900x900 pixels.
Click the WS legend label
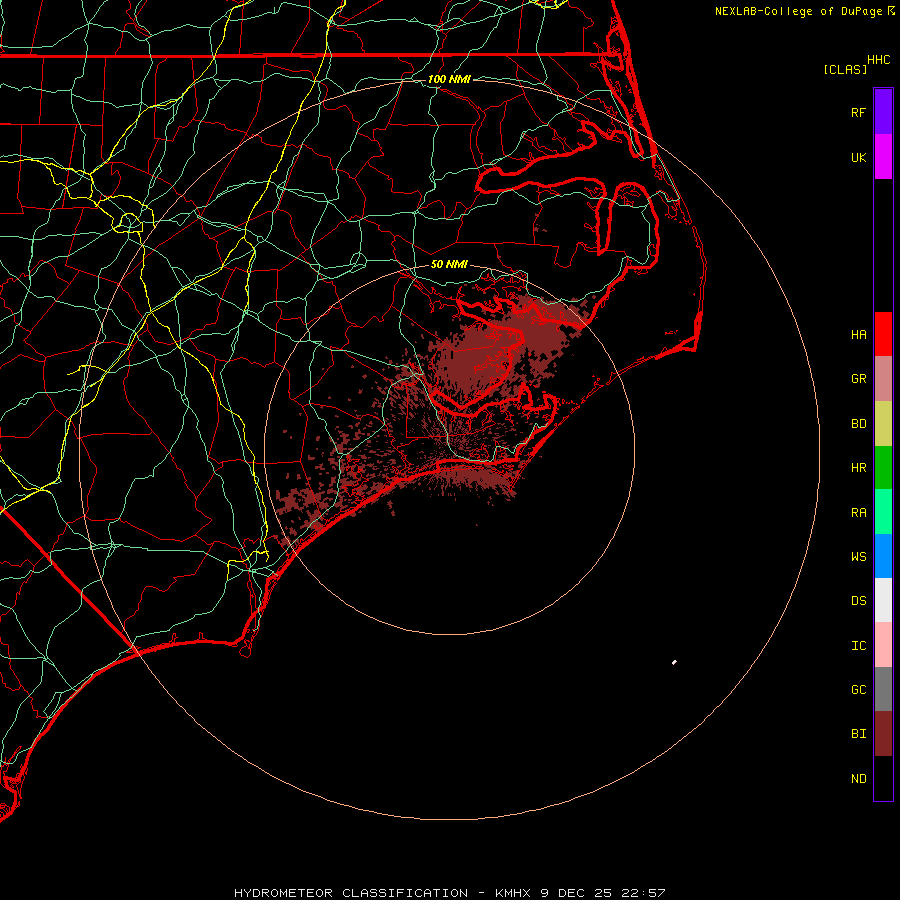(858, 557)
